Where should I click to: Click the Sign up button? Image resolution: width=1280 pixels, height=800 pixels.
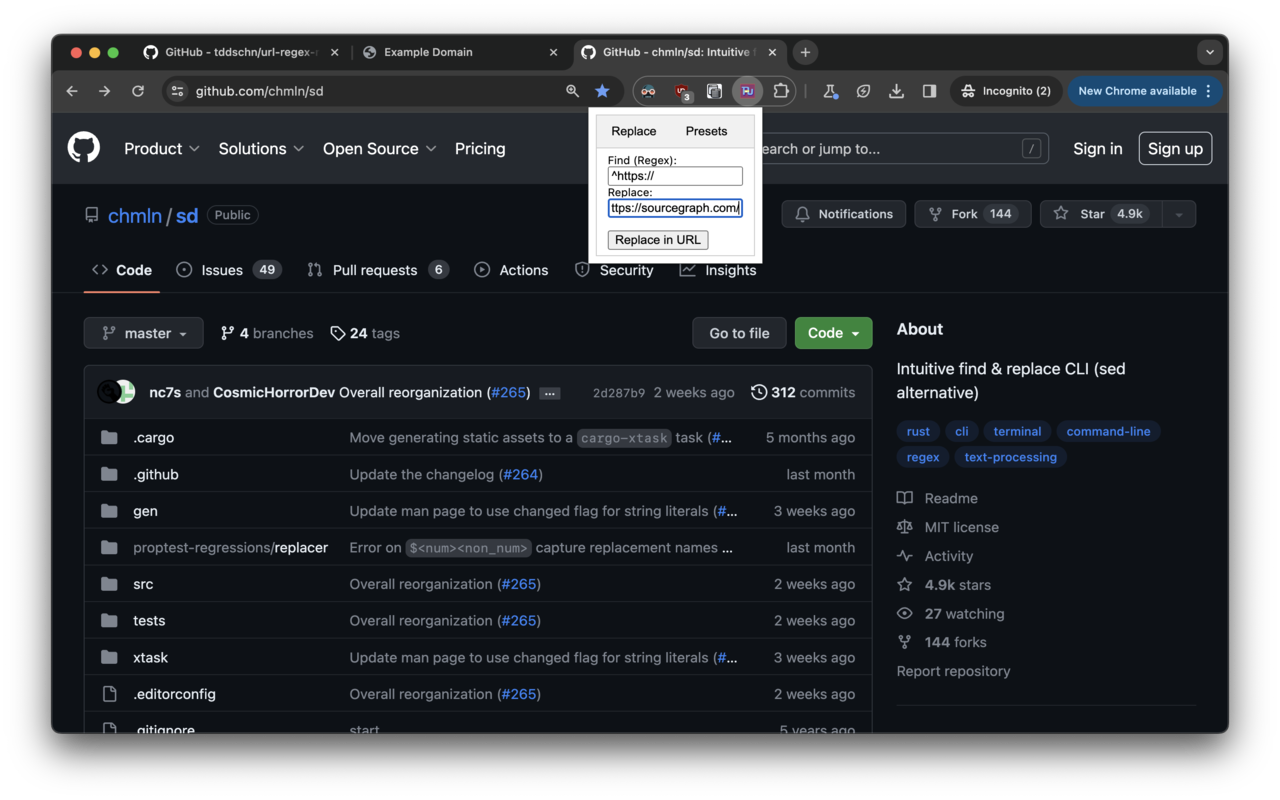click(1175, 148)
